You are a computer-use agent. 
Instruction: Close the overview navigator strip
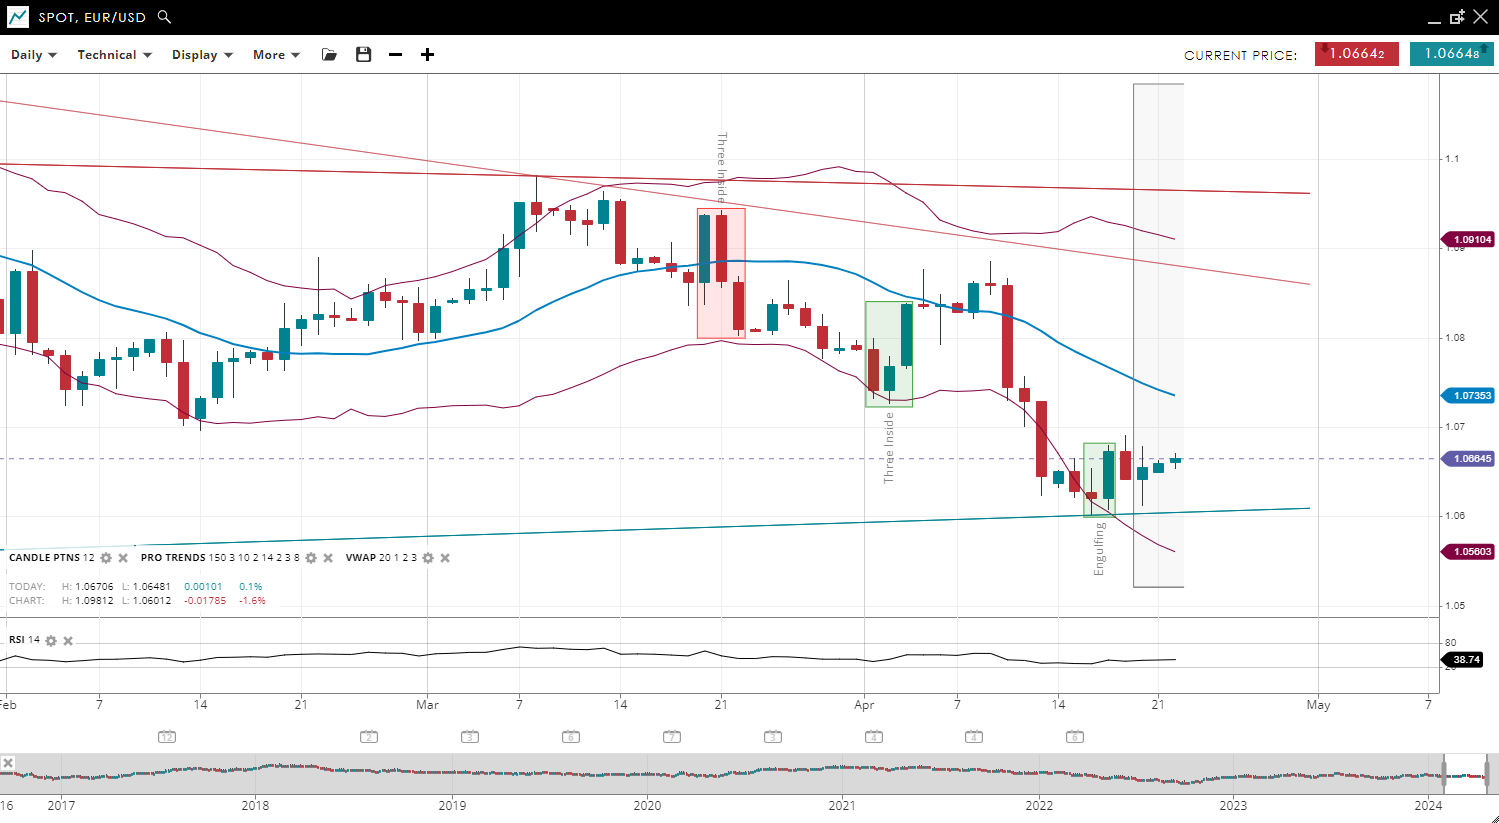pos(8,763)
